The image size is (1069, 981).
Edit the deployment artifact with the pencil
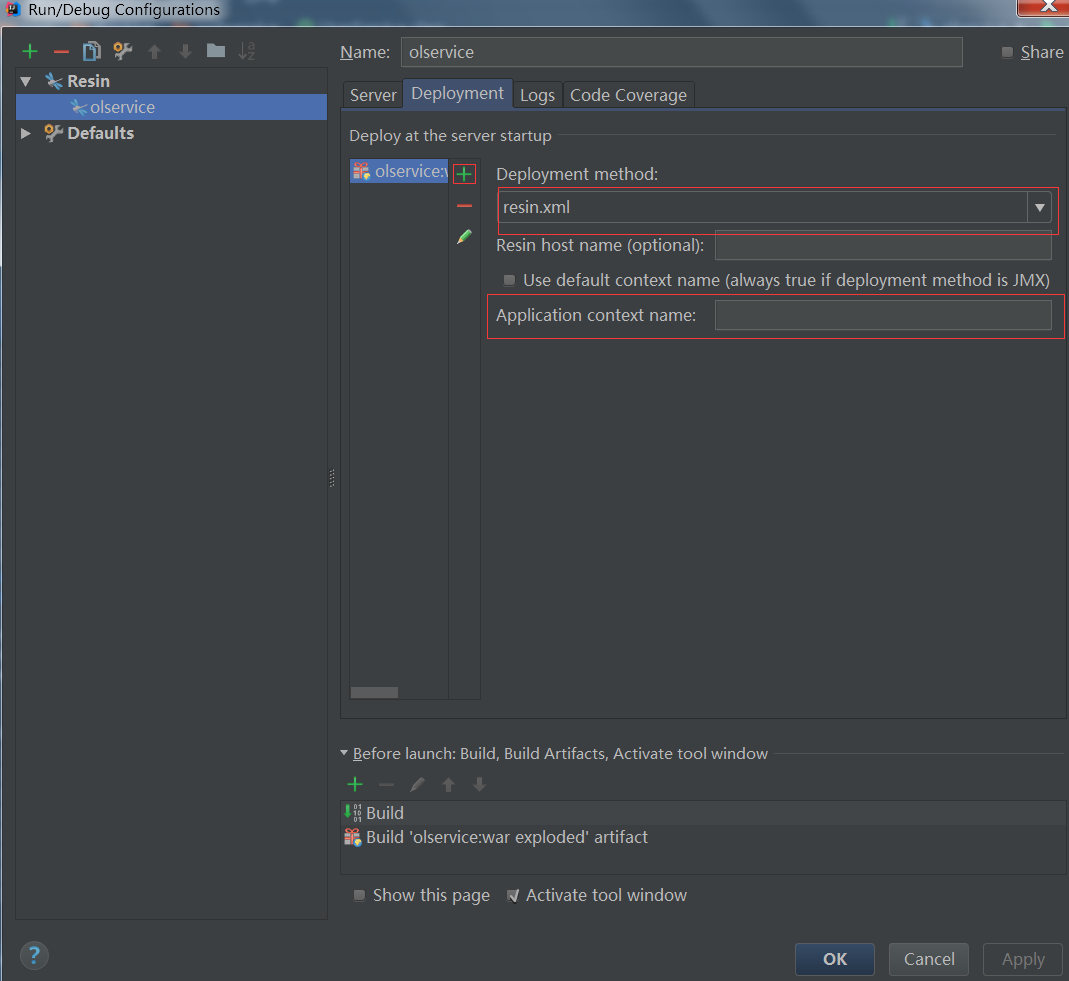tap(464, 237)
